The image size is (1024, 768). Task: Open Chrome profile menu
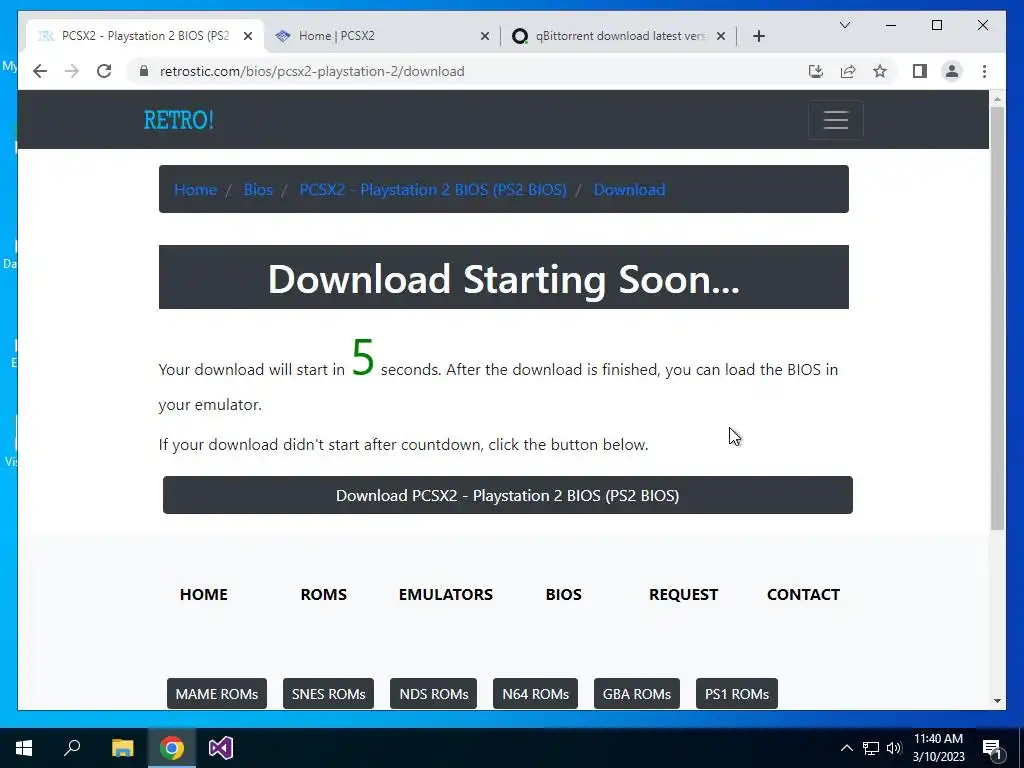coord(952,71)
